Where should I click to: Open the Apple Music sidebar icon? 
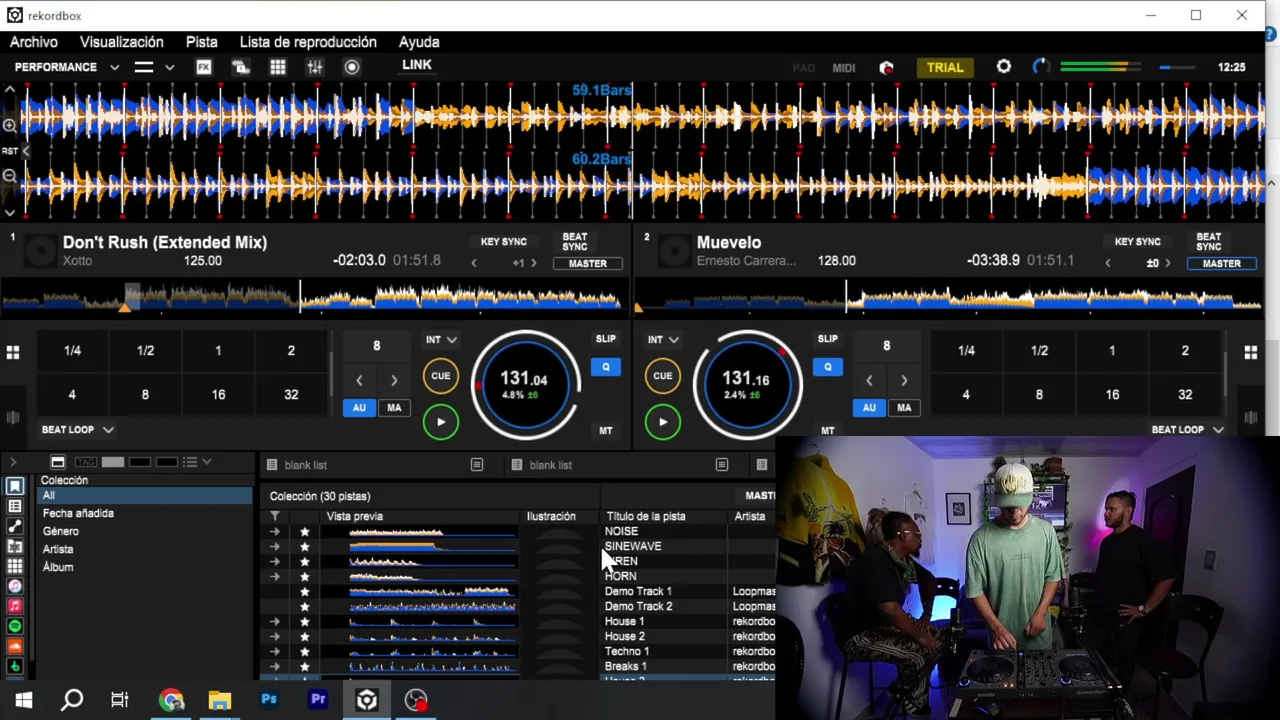pyautogui.click(x=15, y=606)
